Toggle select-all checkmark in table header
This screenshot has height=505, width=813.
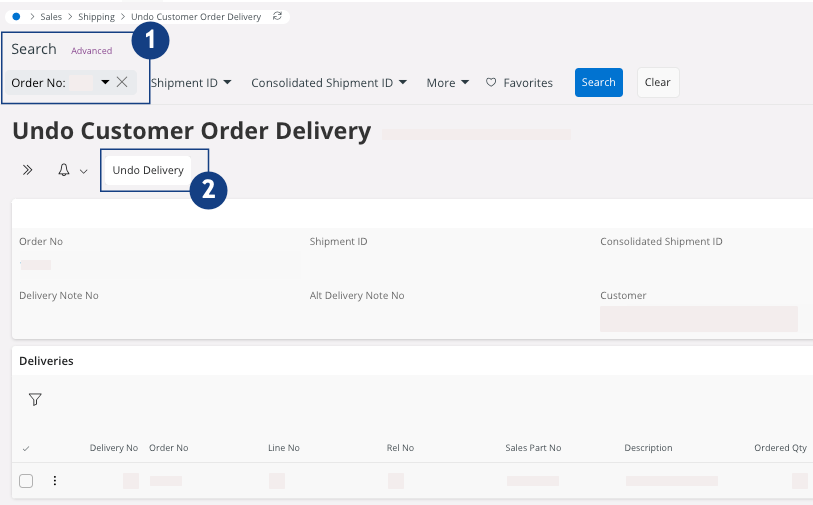(x=26, y=448)
